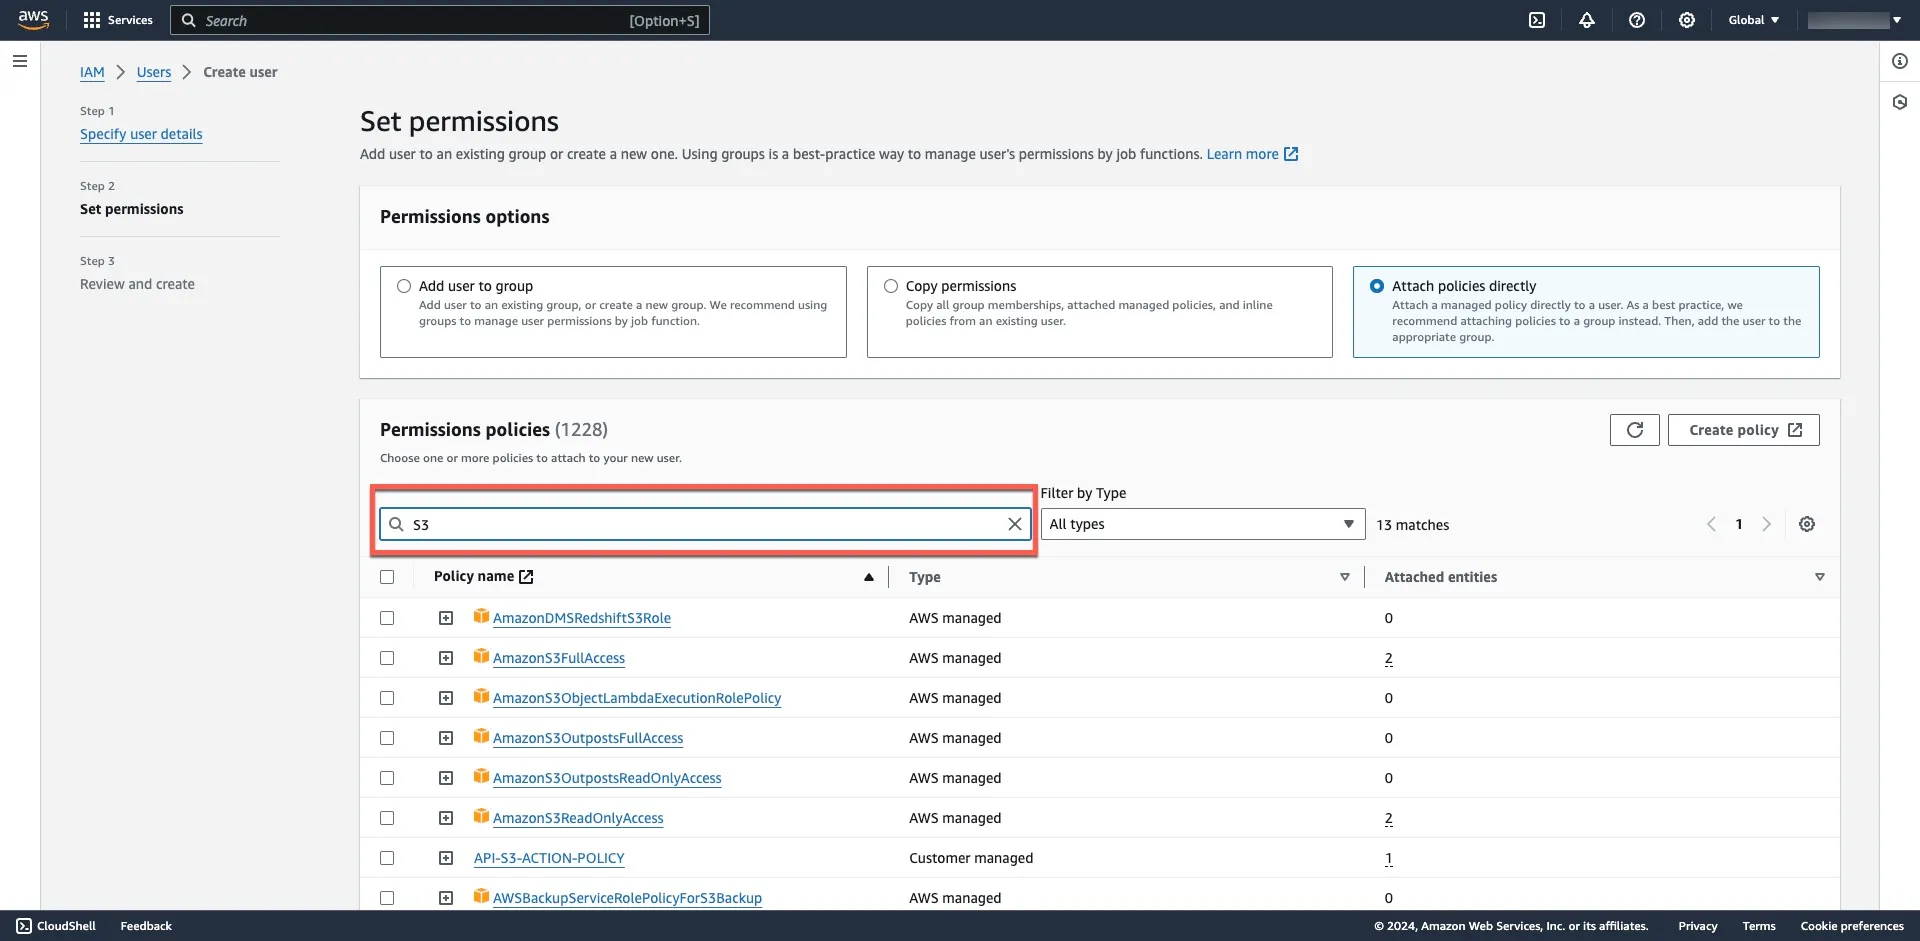Screen dimensions: 1920x941
Task: Open the Services menu
Action: click(x=118, y=20)
